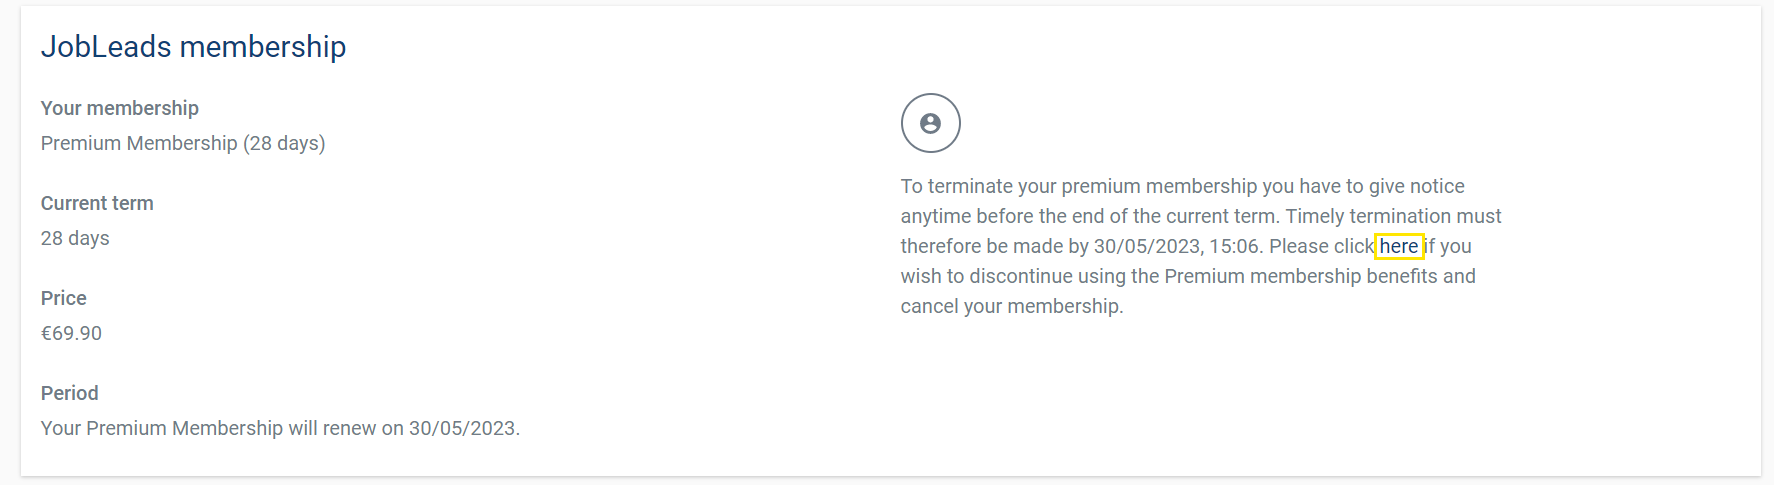Image resolution: width=1774 pixels, height=485 pixels.
Task: Click 'if you' text after the here link
Action: click(x=1447, y=246)
